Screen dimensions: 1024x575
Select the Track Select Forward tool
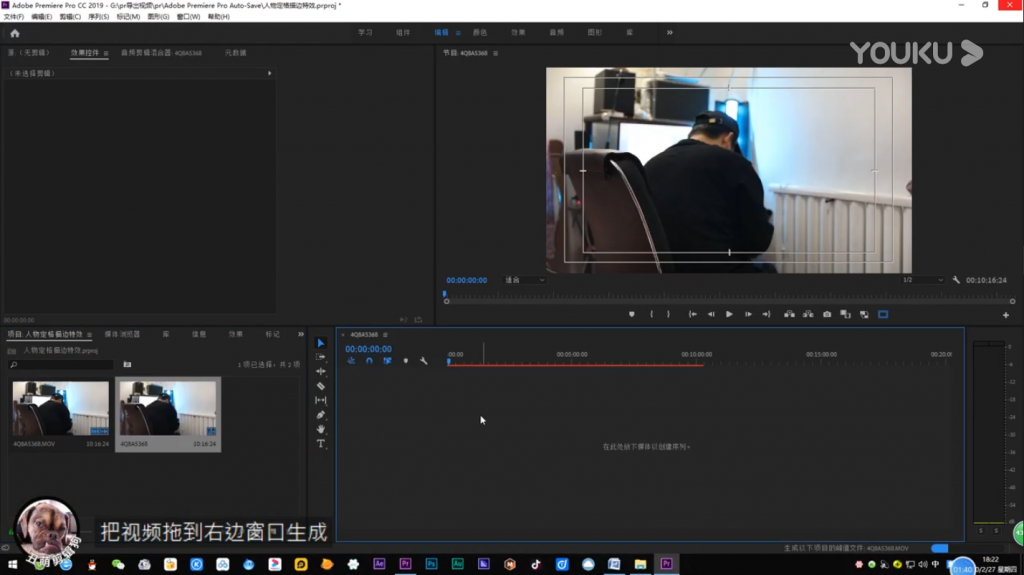pos(321,357)
